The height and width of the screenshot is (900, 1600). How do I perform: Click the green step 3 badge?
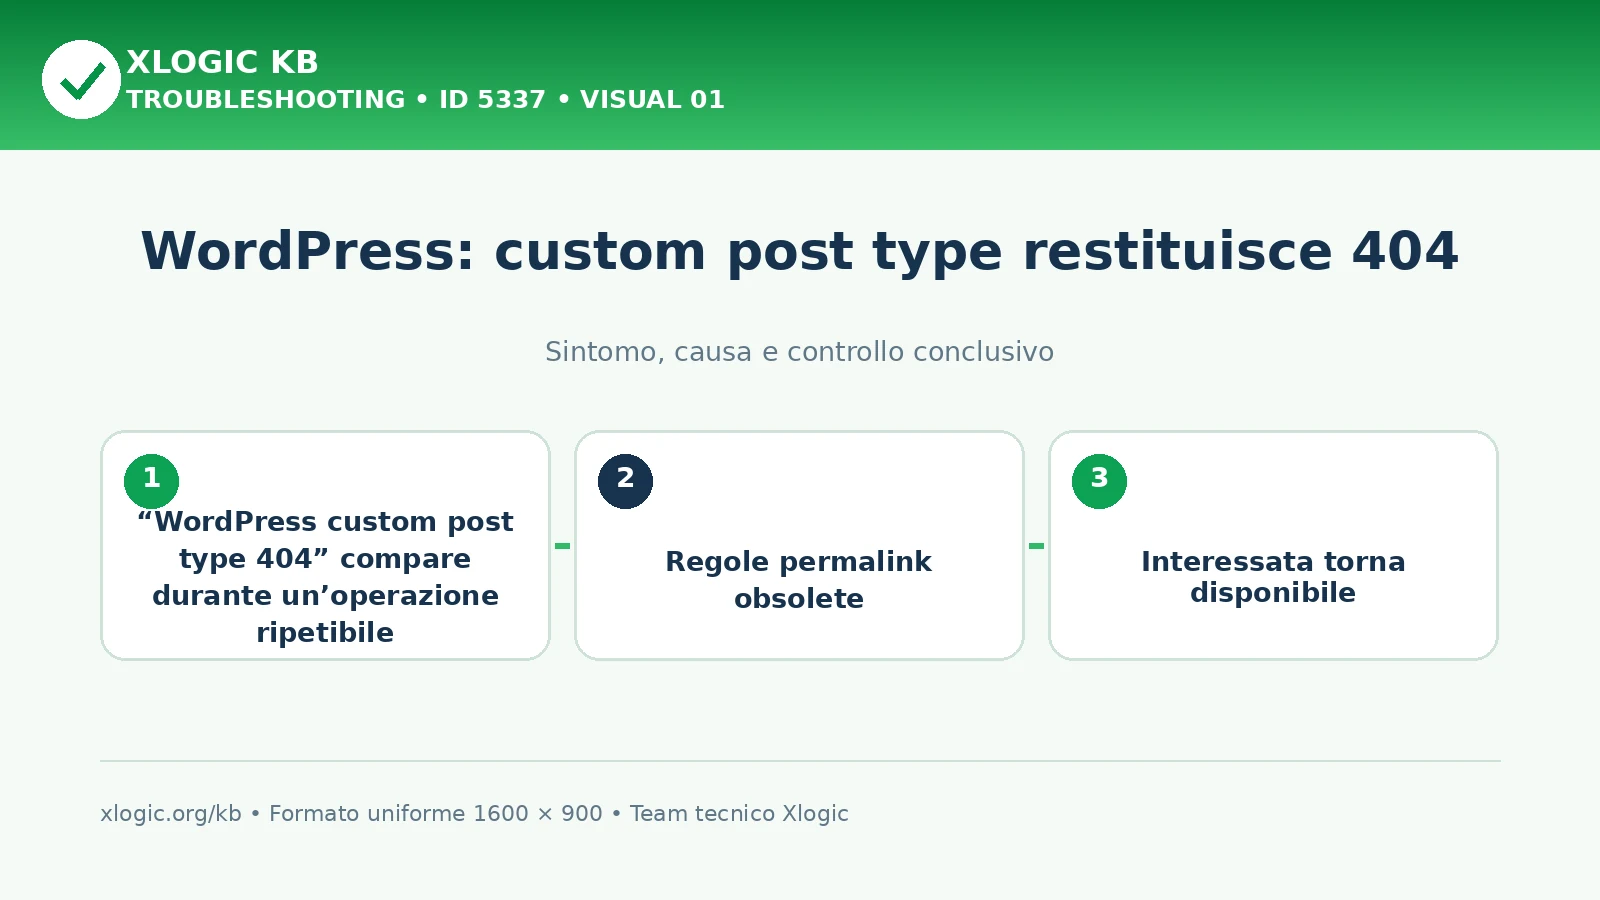[1099, 481]
